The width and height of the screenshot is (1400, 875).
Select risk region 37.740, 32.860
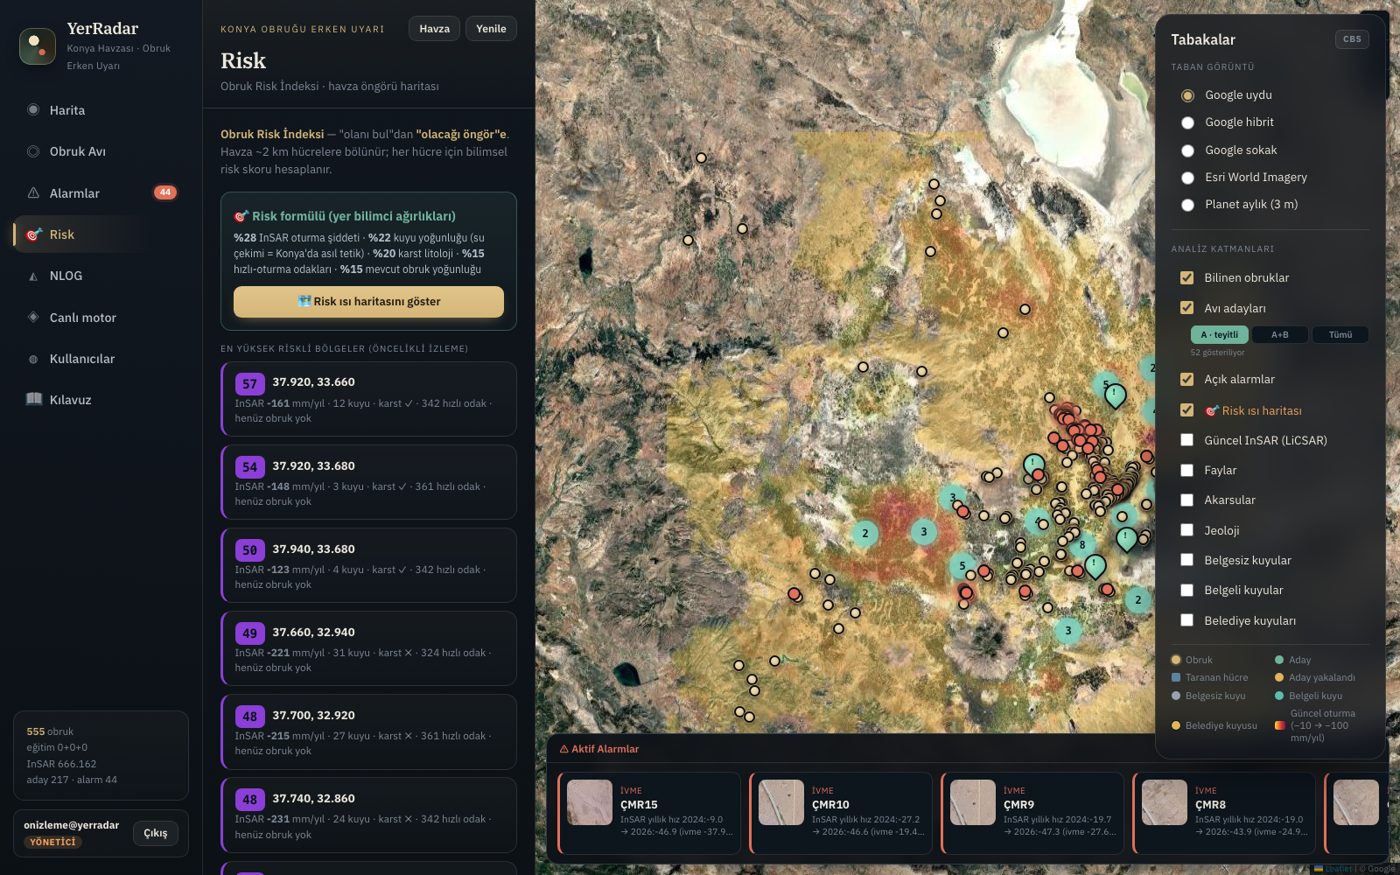point(369,815)
